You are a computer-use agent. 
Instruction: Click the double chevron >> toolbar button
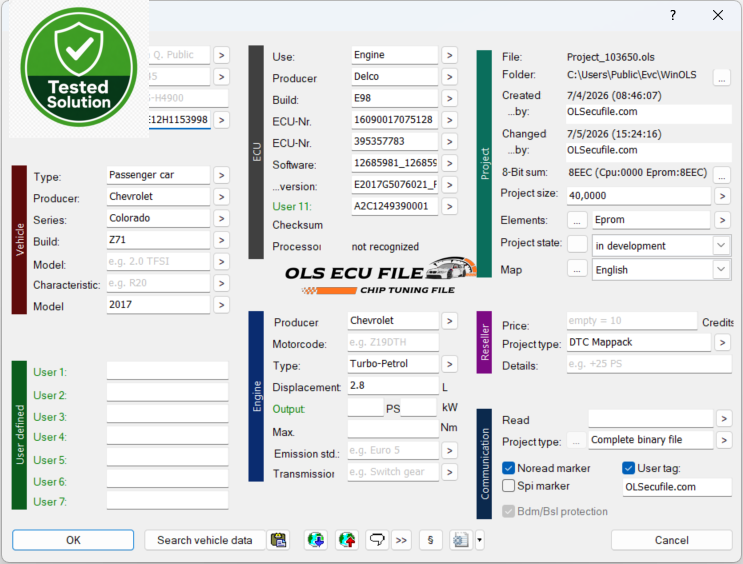pos(401,540)
